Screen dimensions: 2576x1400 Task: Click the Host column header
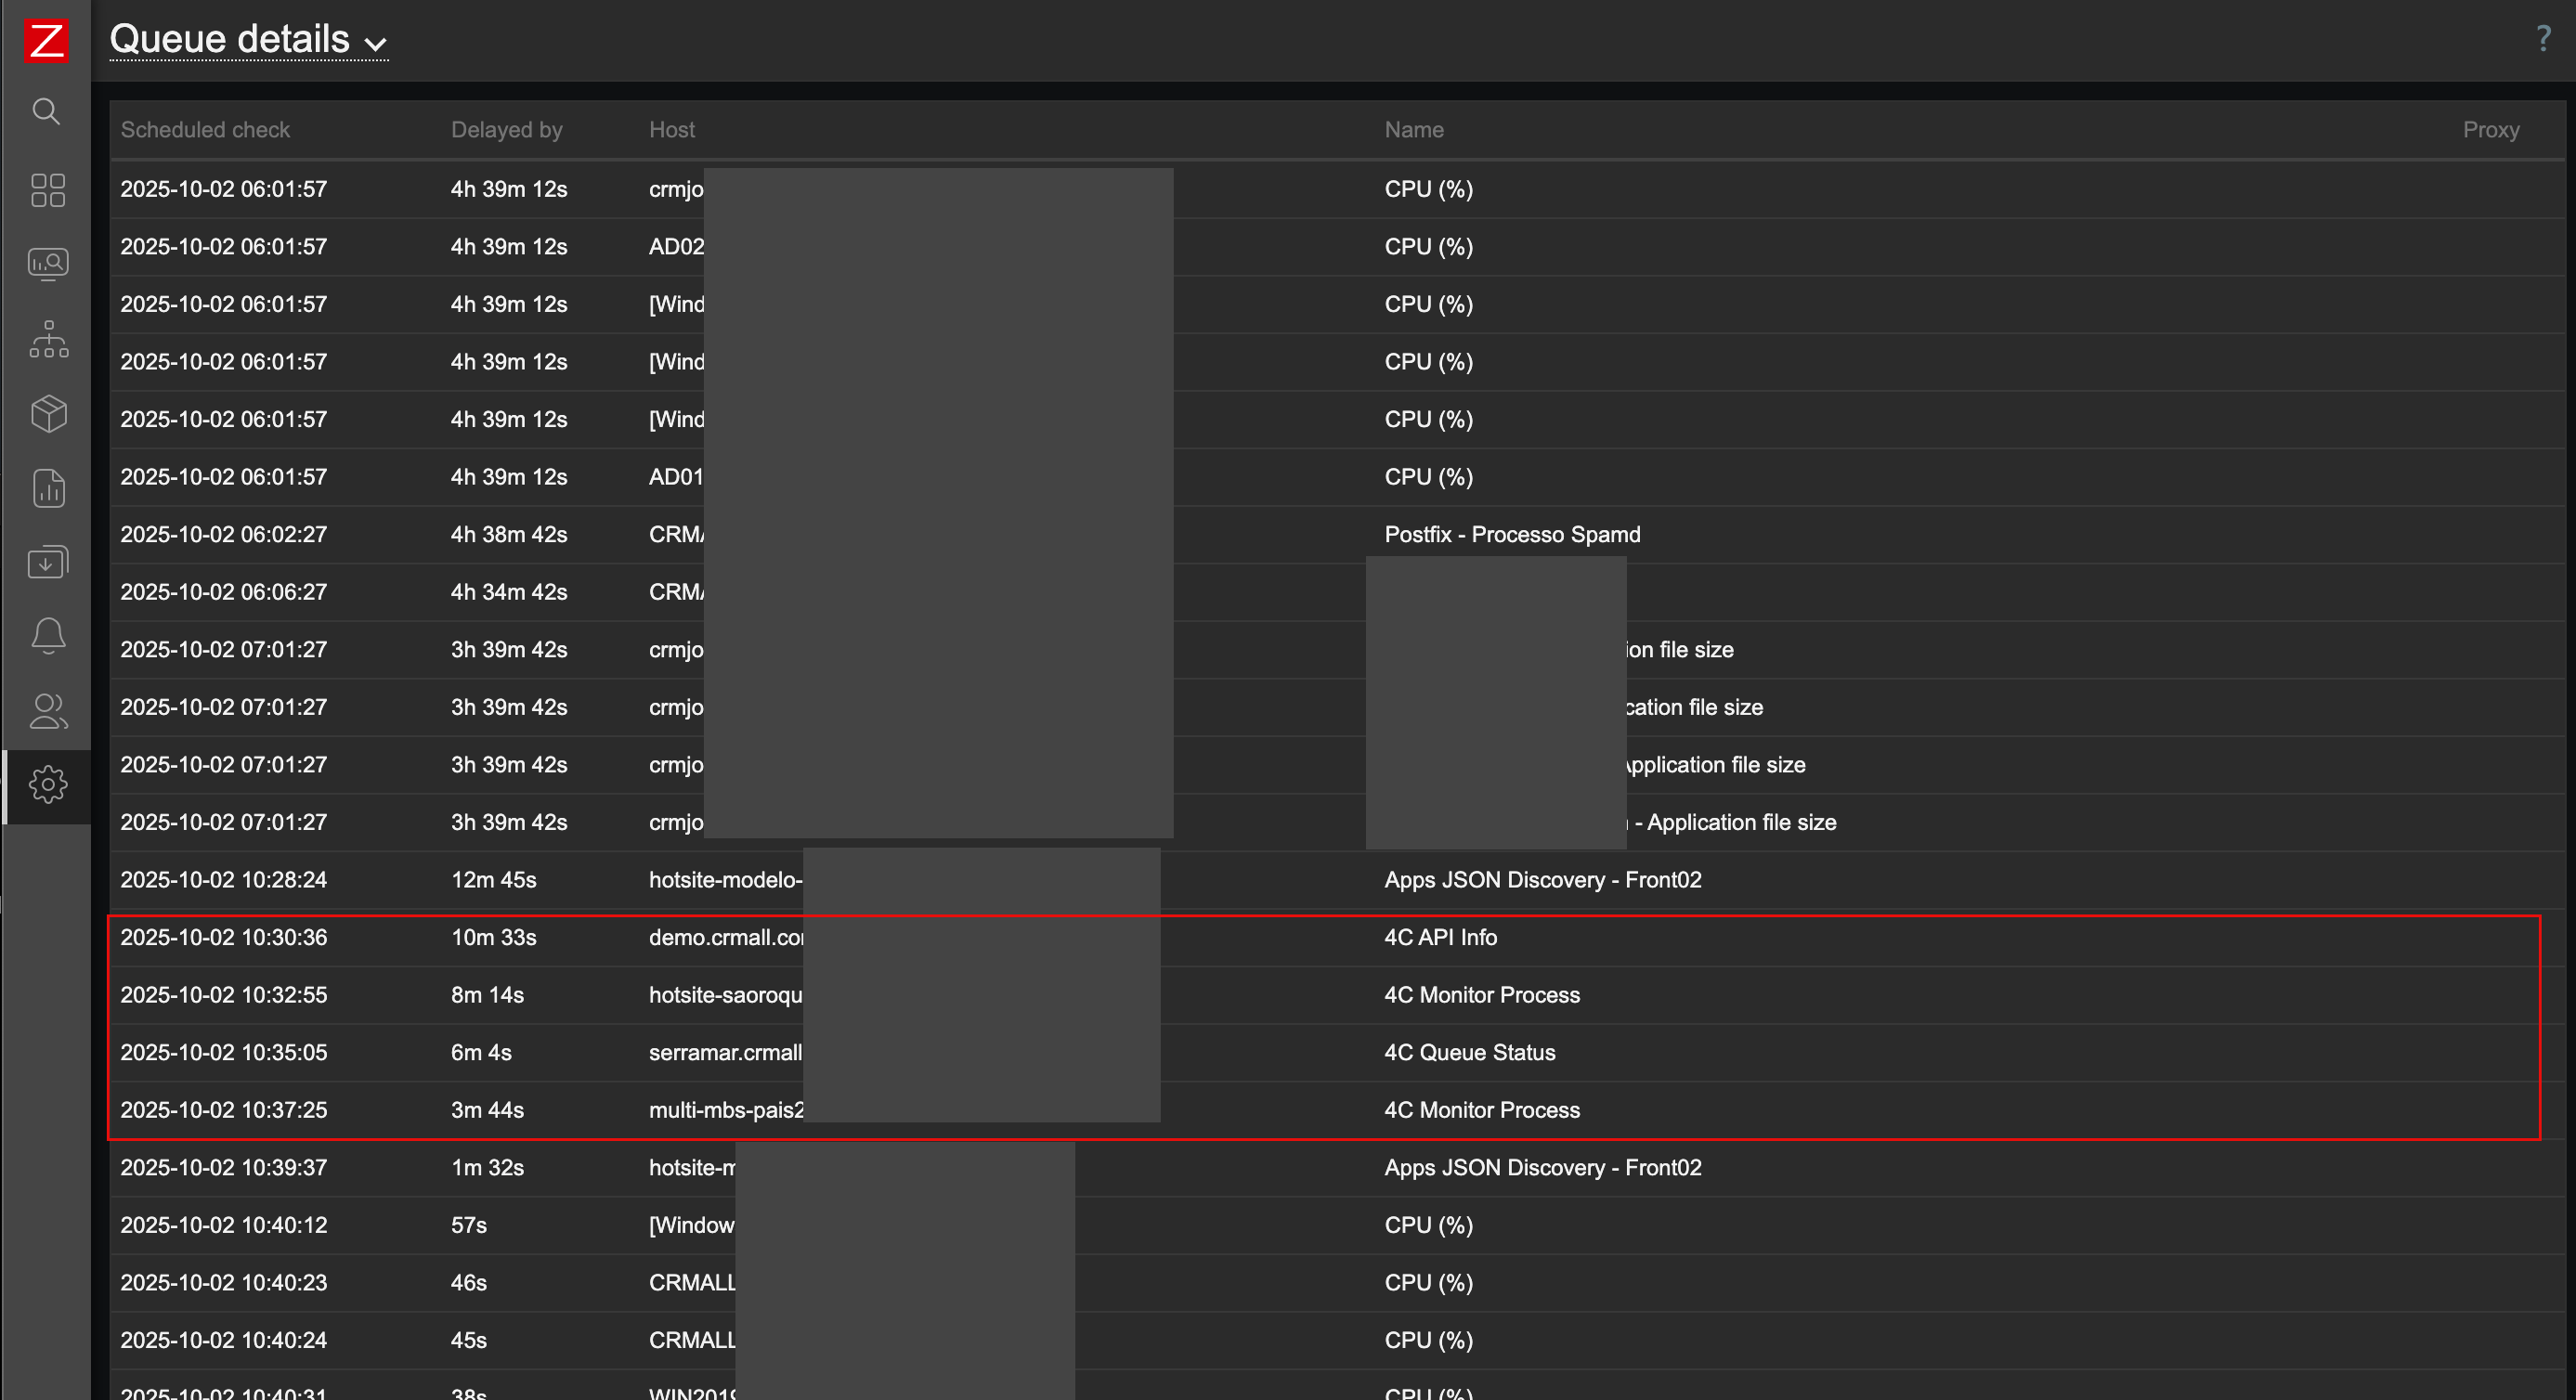tap(671, 130)
